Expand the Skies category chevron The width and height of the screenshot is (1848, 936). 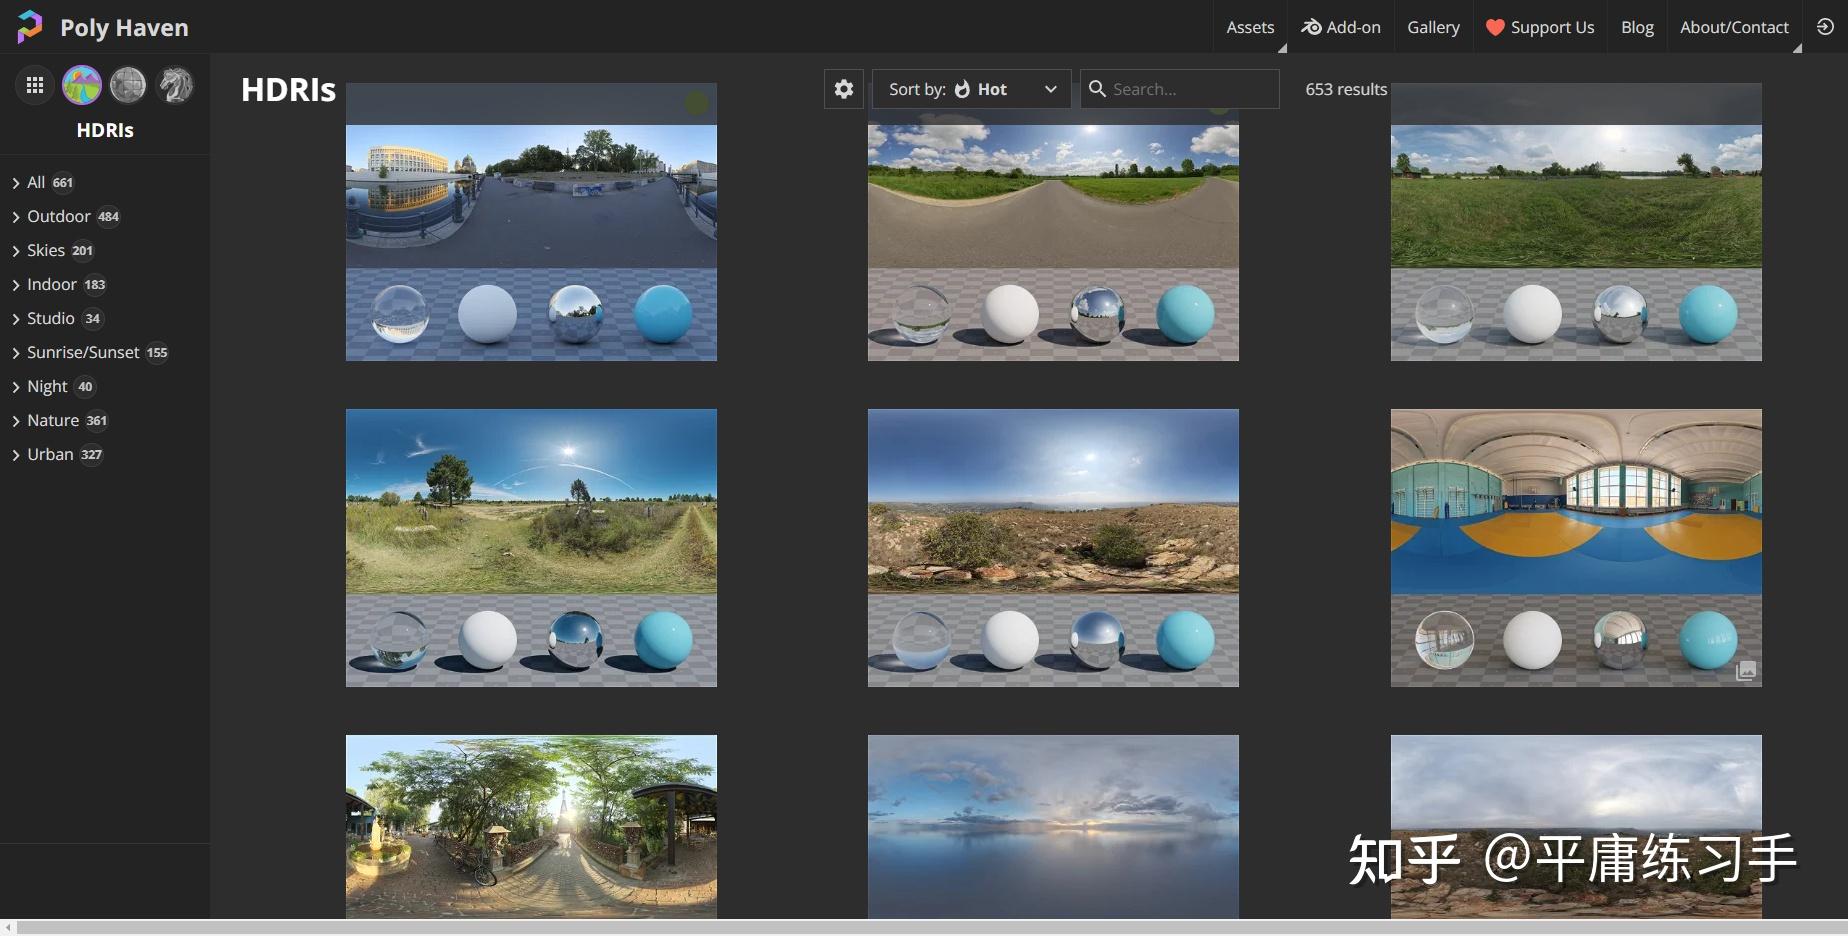tap(14, 250)
